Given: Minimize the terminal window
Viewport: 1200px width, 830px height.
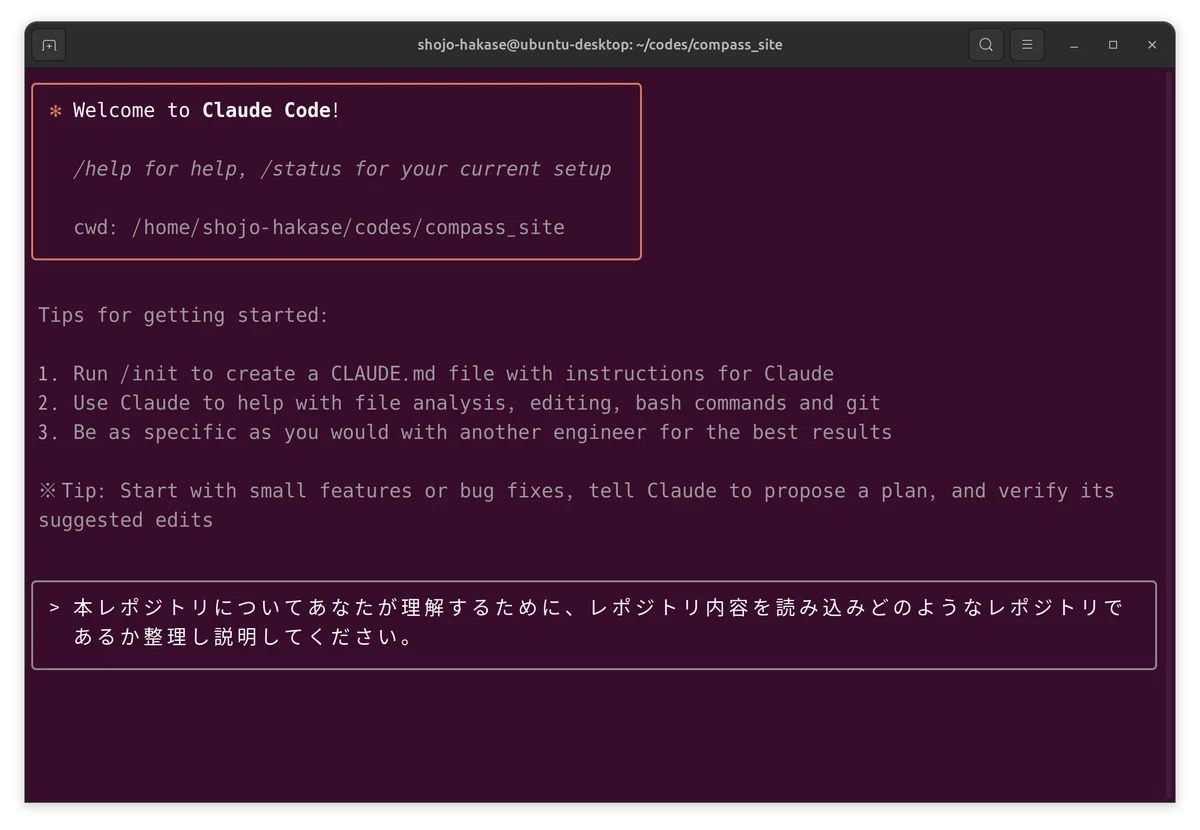Looking at the screenshot, I should click(x=1074, y=45).
